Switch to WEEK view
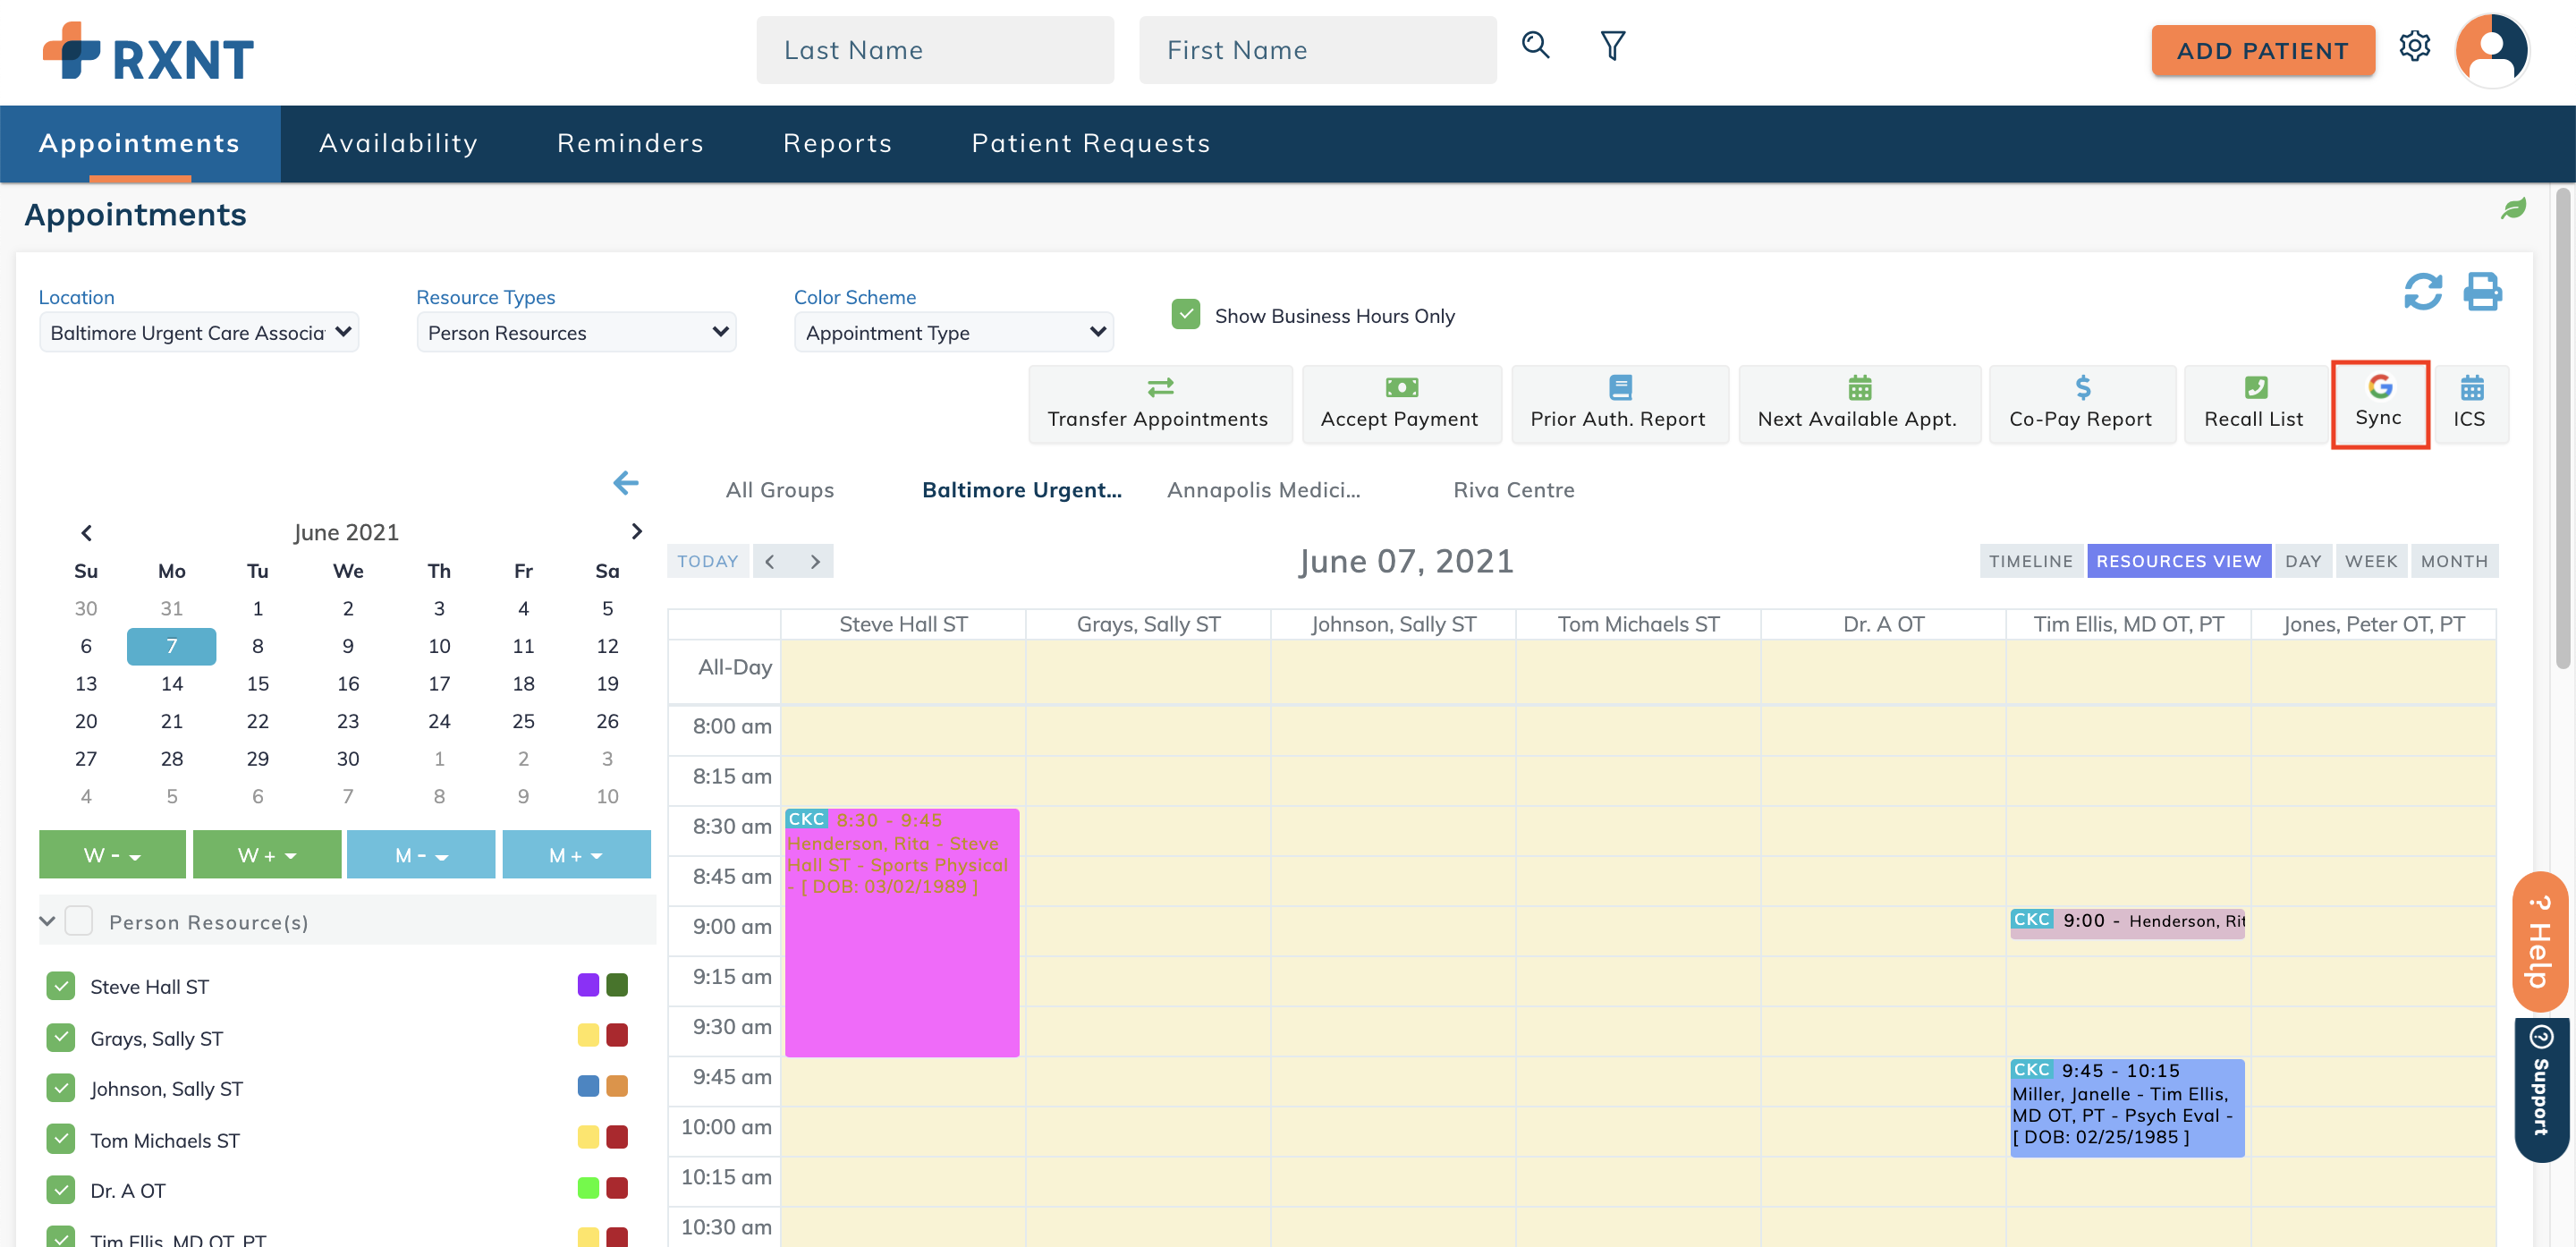 pos(2371,561)
